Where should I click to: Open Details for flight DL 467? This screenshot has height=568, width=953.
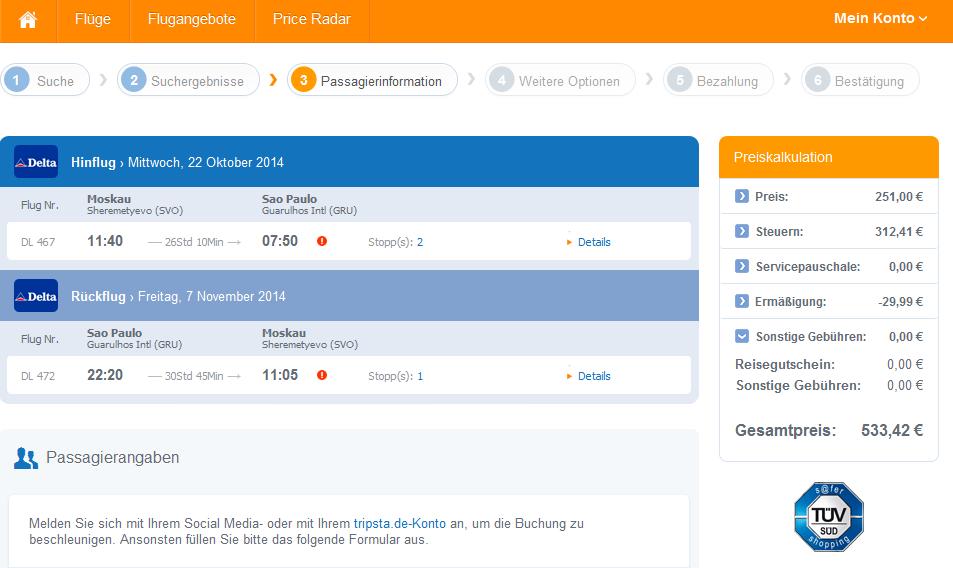[x=594, y=242]
